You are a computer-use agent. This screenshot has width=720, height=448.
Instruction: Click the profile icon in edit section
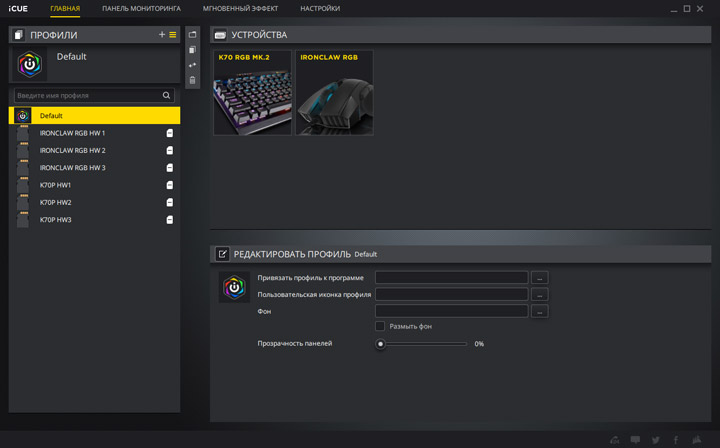pyautogui.click(x=234, y=287)
